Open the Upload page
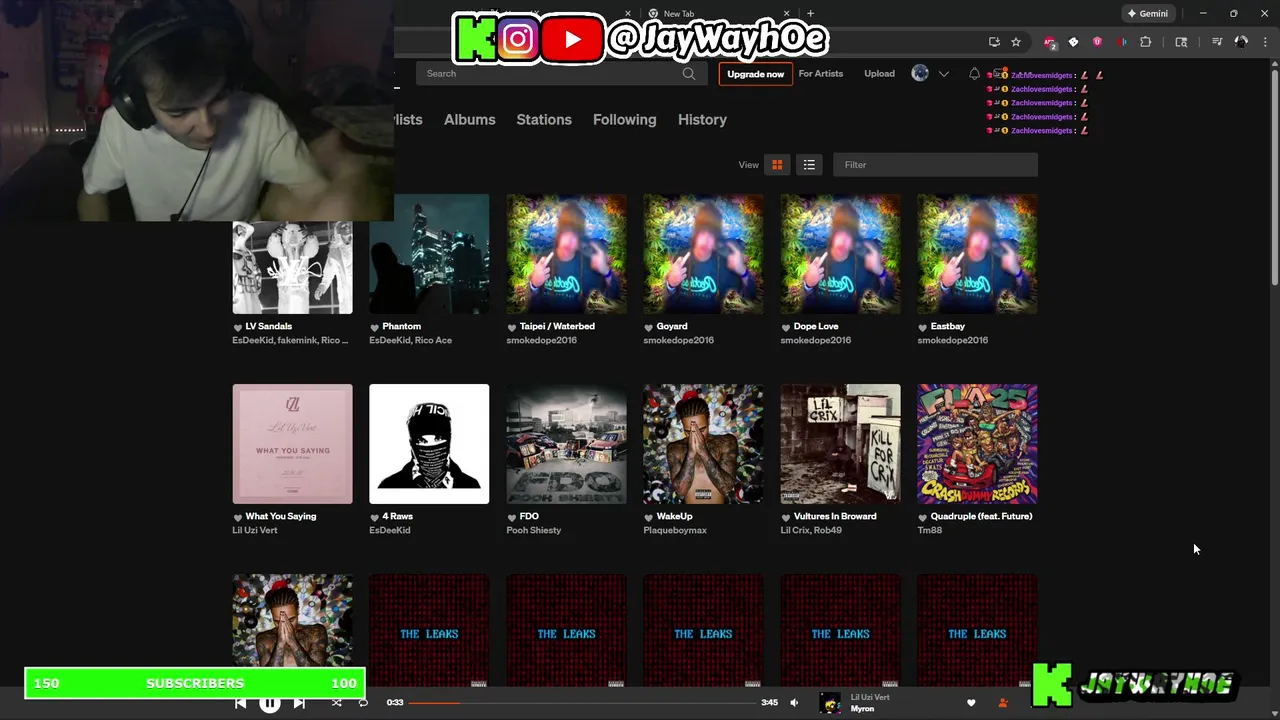The image size is (1280, 720). coord(879,73)
